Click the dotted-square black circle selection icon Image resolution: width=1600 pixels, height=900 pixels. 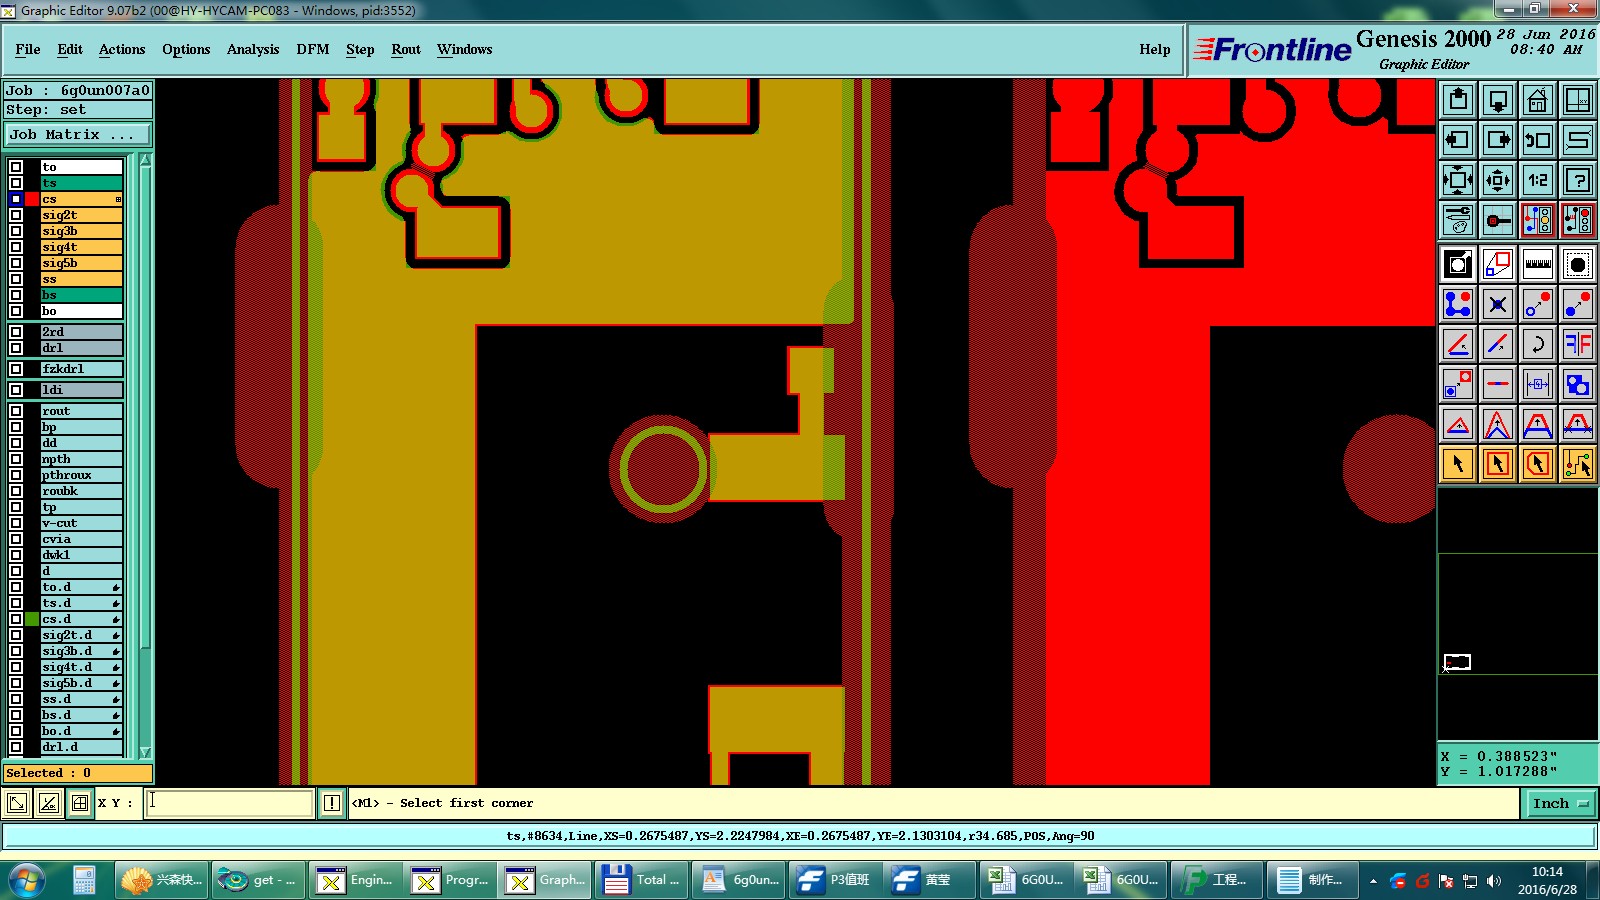click(x=1578, y=264)
